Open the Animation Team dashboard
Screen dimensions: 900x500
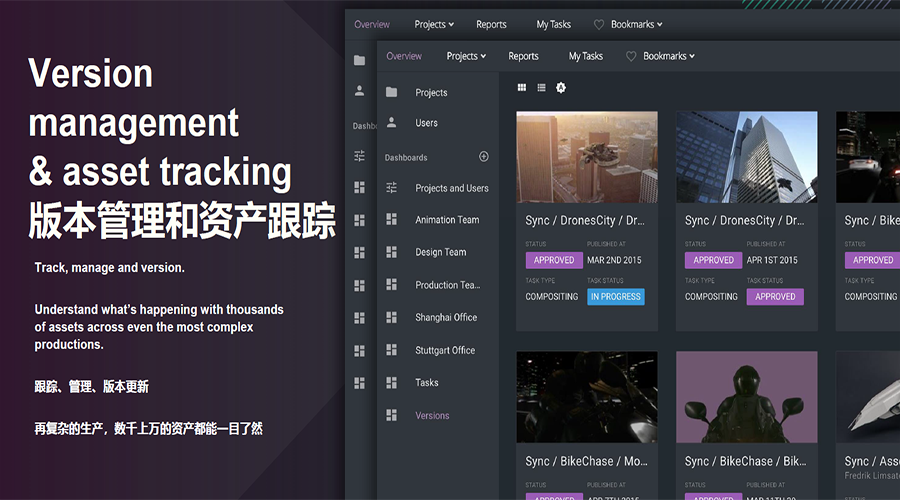(447, 220)
